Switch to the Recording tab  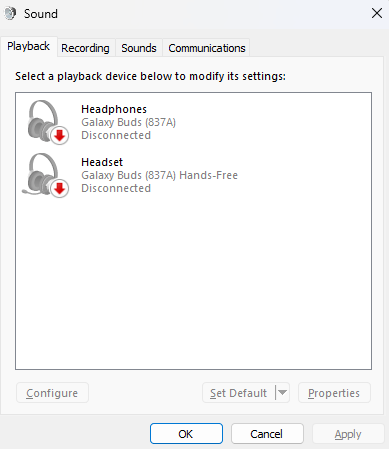click(x=85, y=48)
